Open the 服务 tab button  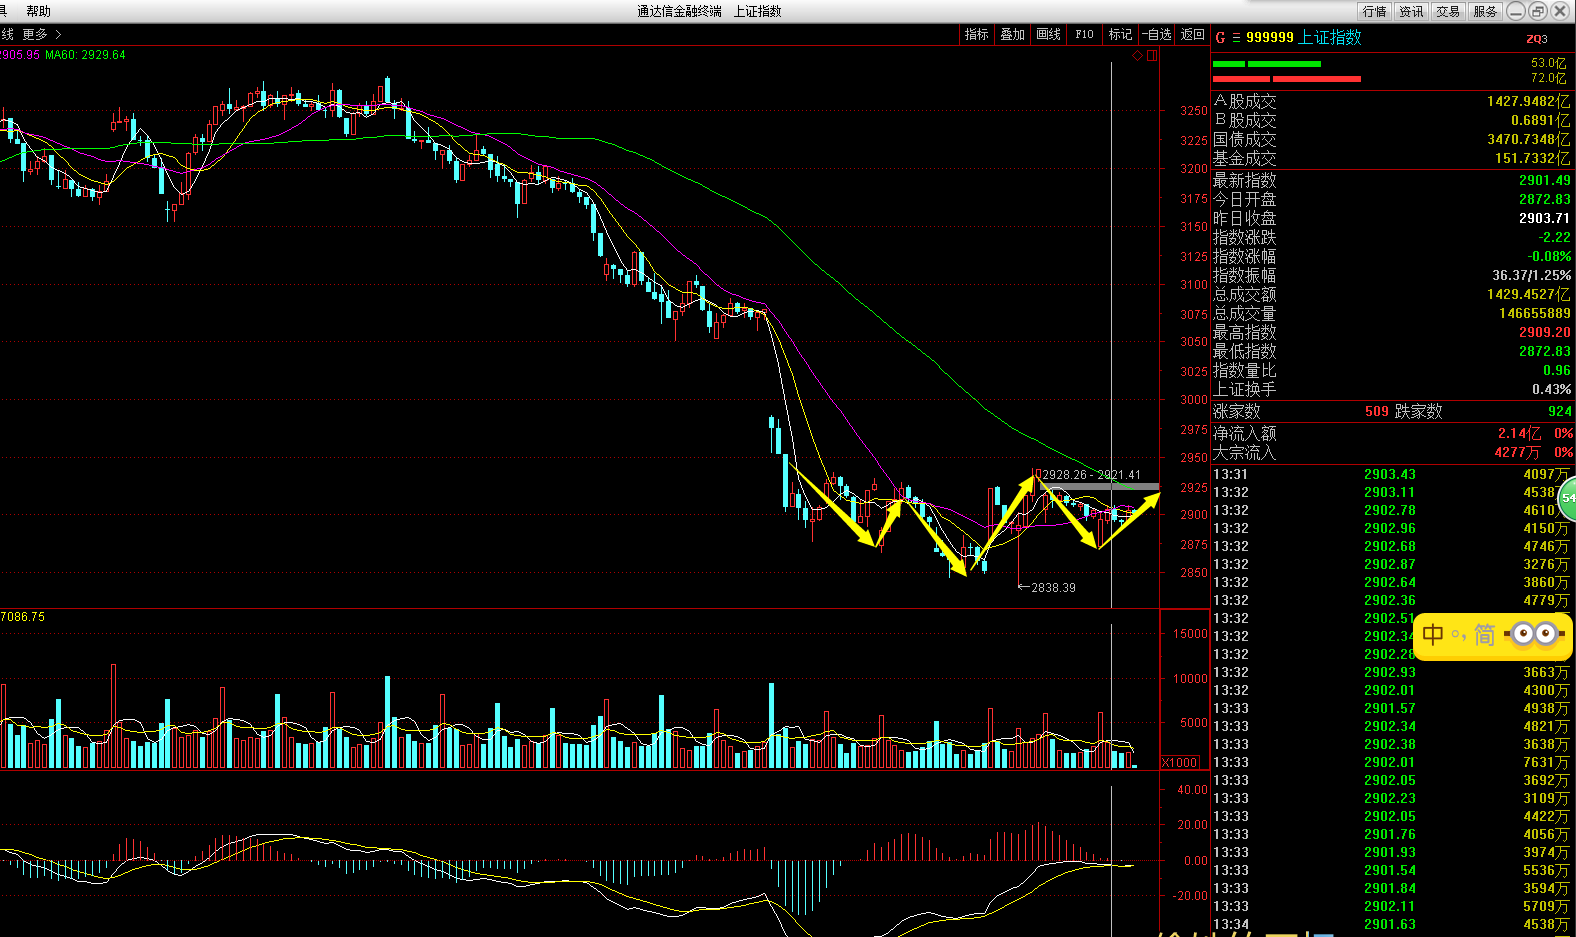pos(1485,11)
